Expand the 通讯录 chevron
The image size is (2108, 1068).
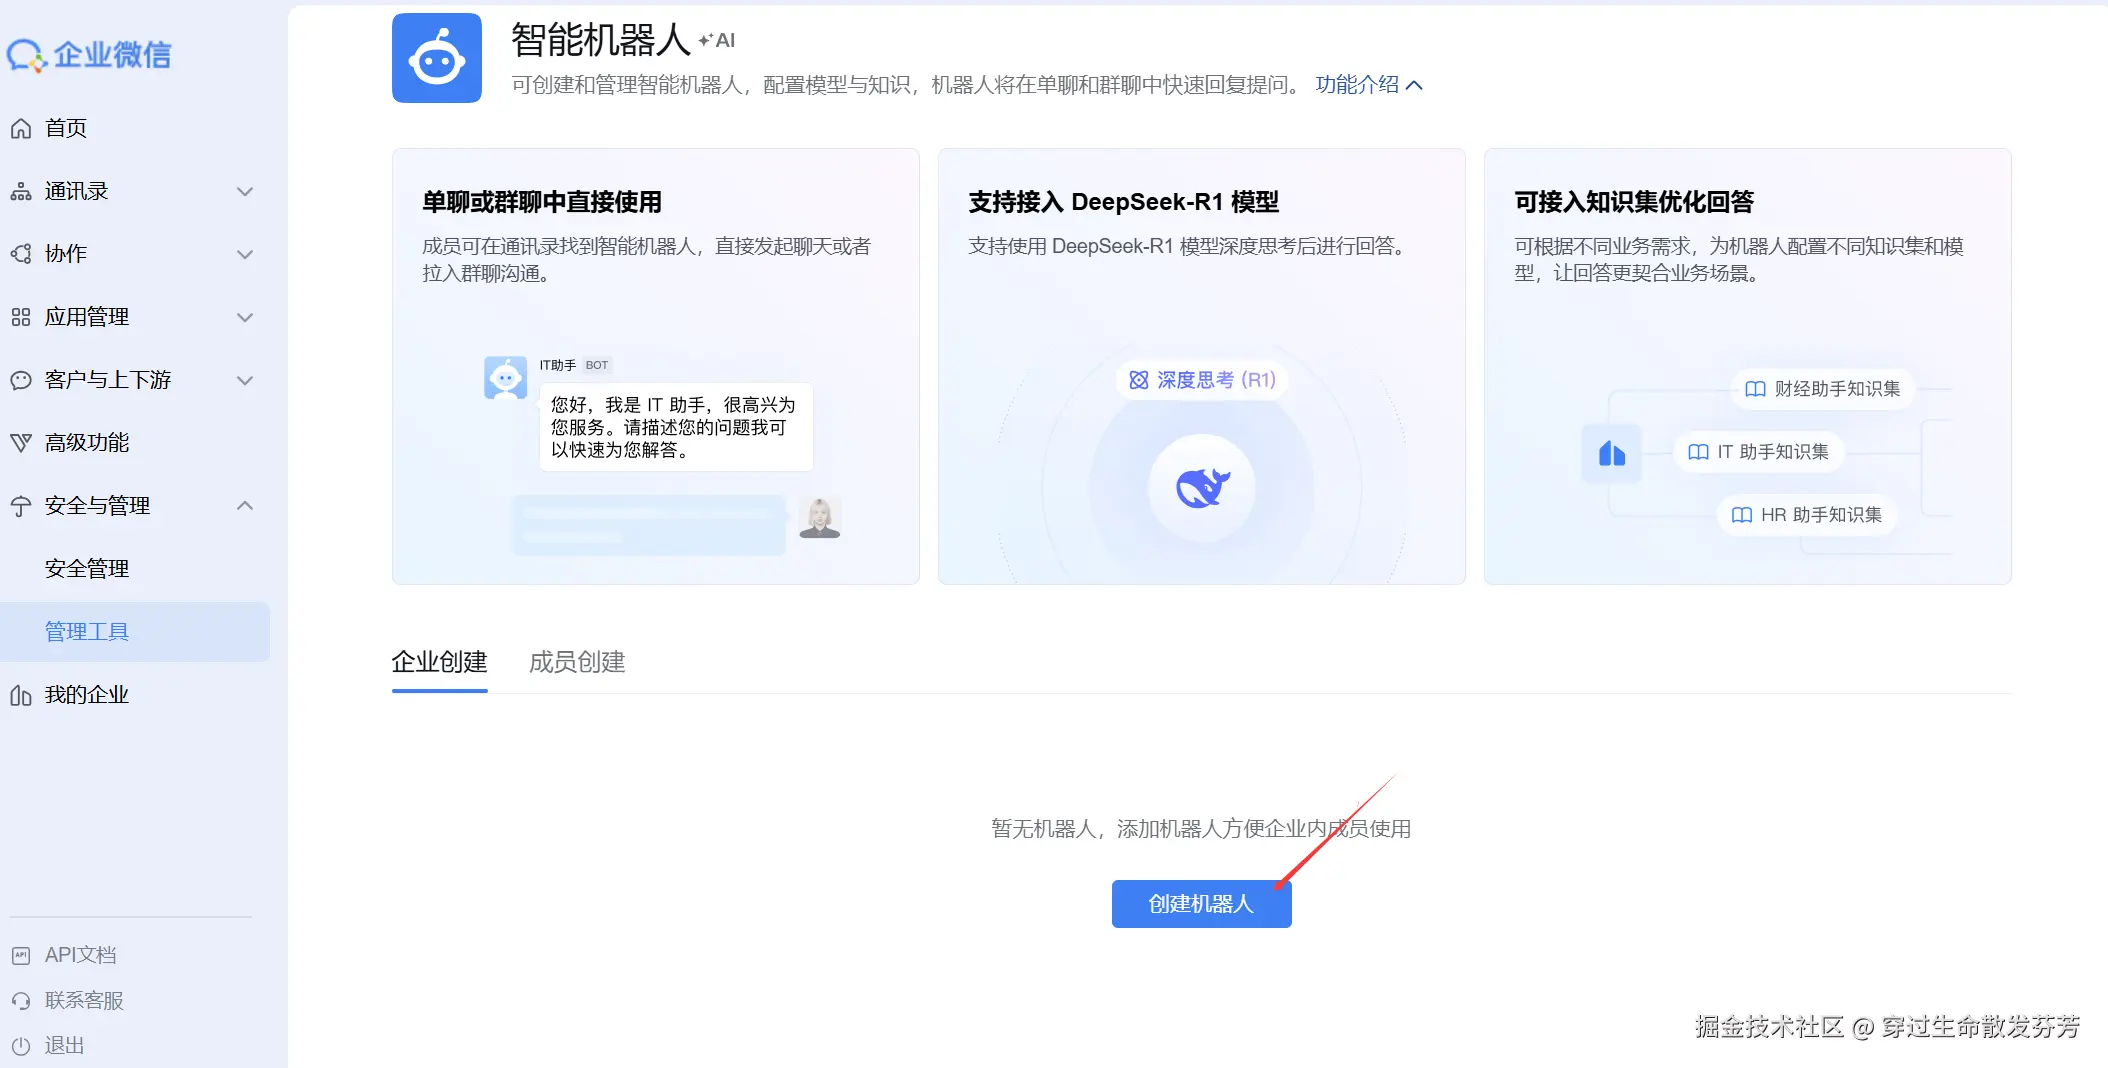[x=245, y=191]
